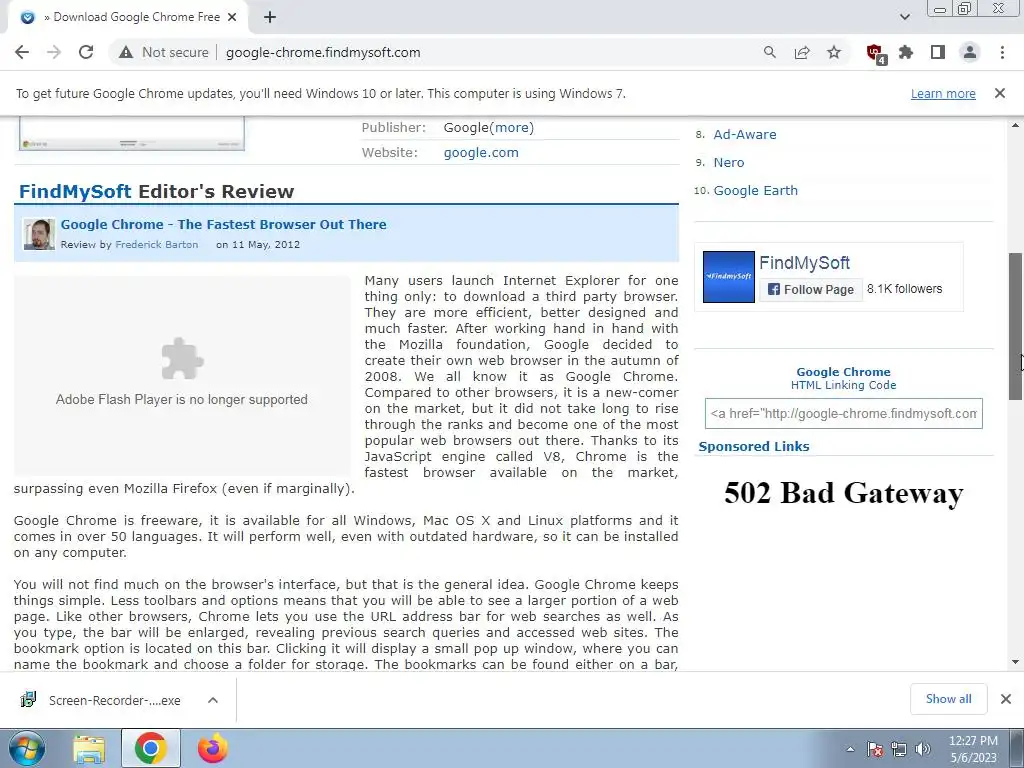Image resolution: width=1024 pixels, height=768 pixels.
Task: Open the network tray icon
Action: tap(899, 749)
